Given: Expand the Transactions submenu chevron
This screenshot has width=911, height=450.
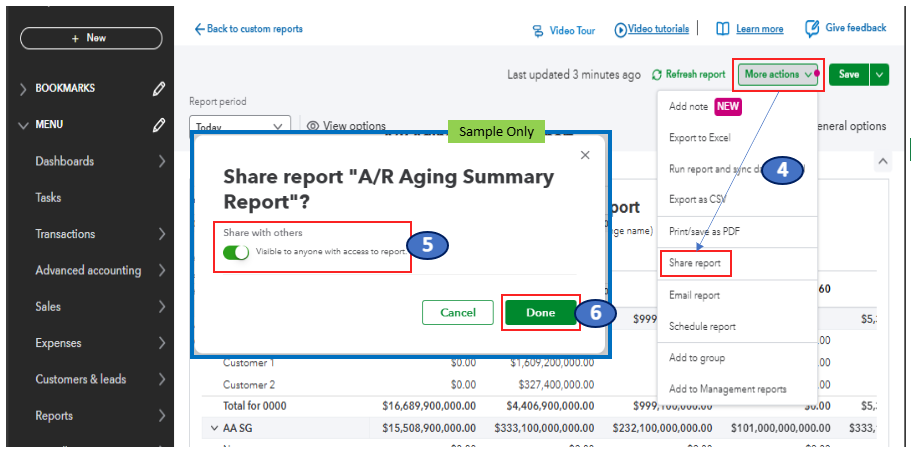Looking at the screenshot, I should pyautogui.click(x=162, y=234).
